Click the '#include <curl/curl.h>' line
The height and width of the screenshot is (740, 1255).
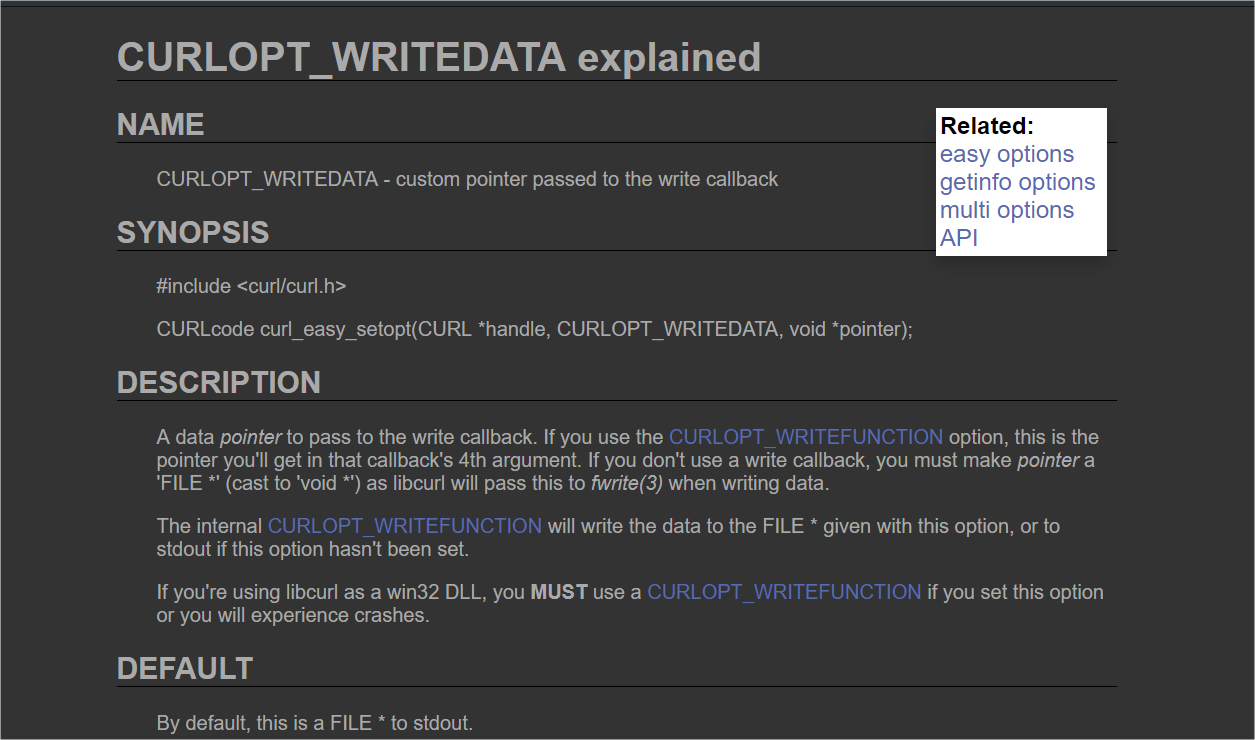(251, 286)
